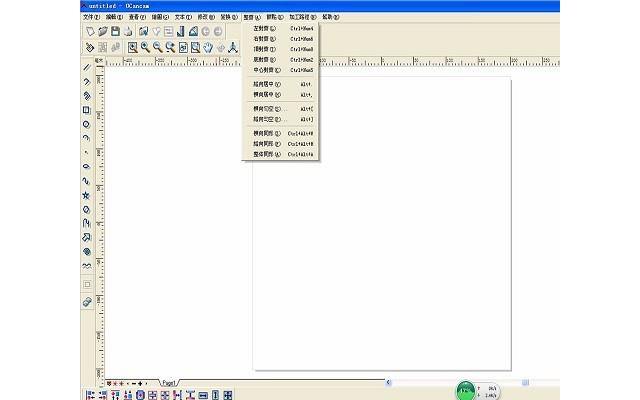Select the spiral drawing tool
The height and width of the screenshot is (400, 640).
tap(87, 252)
